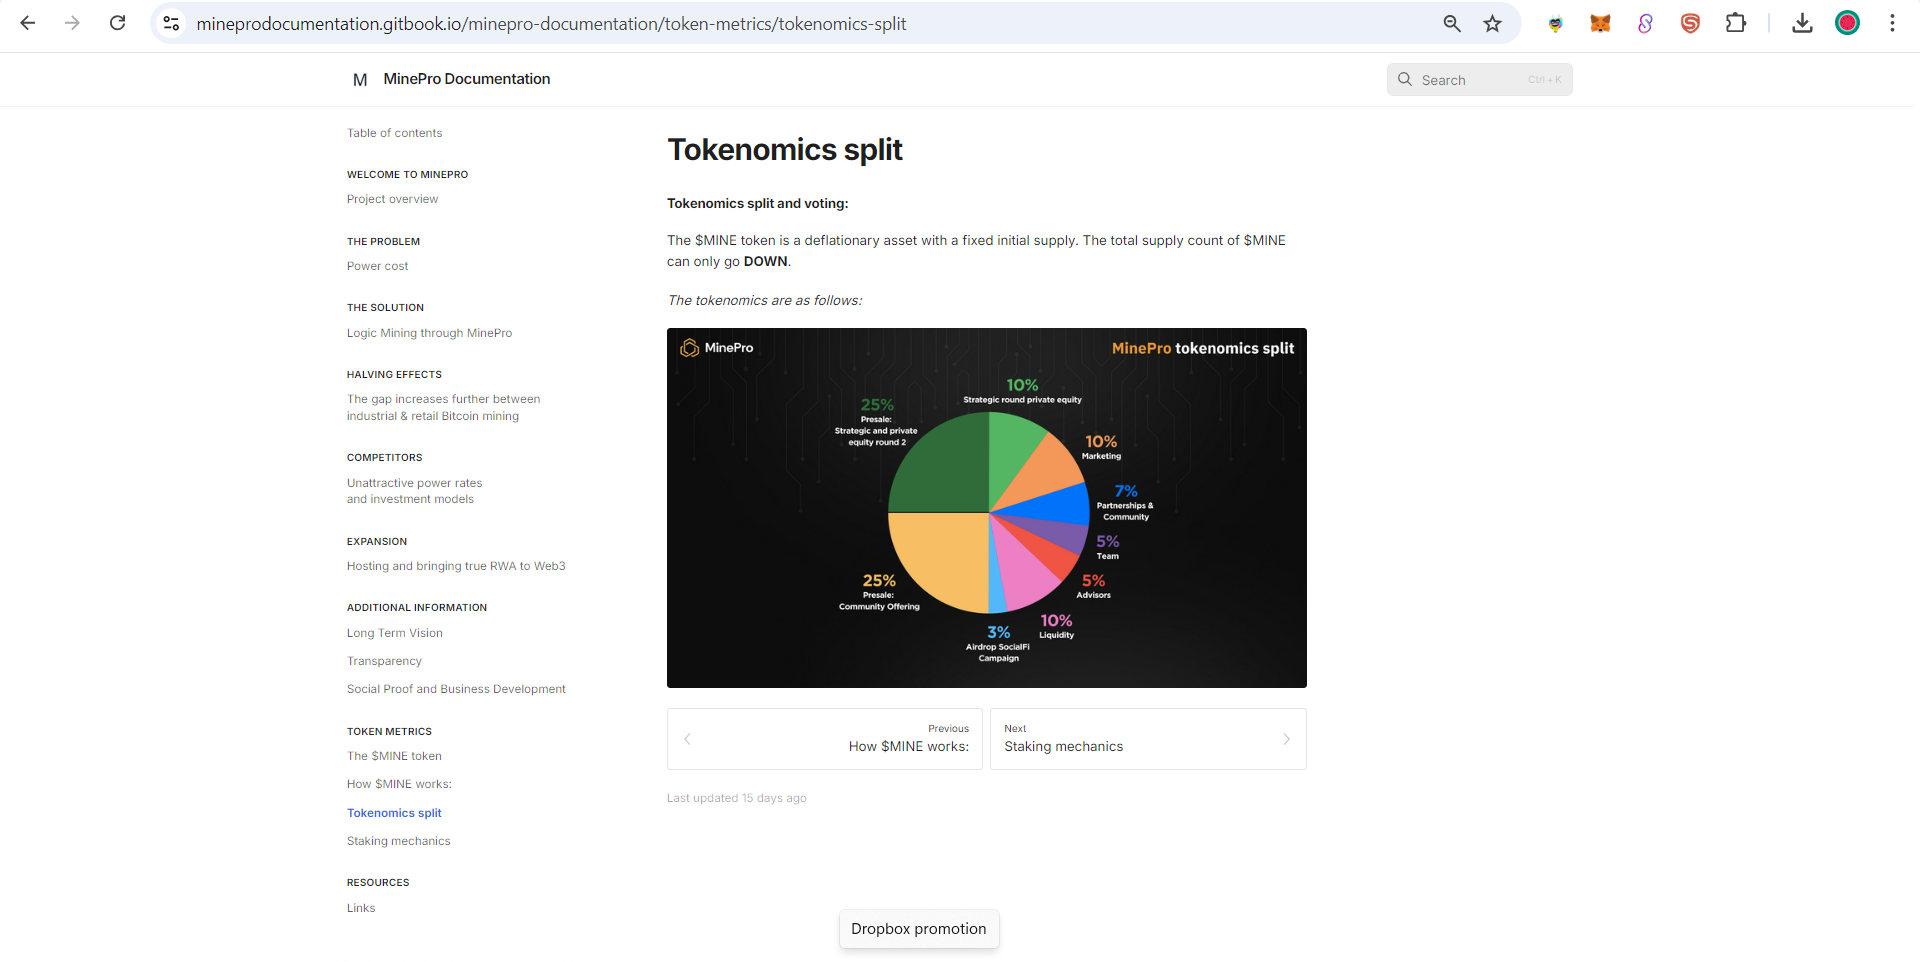The height and width of the screenshot is (962, 1920).
Task: Click the WELCOME TO MINEPRO section header
Action: point(407,175)
